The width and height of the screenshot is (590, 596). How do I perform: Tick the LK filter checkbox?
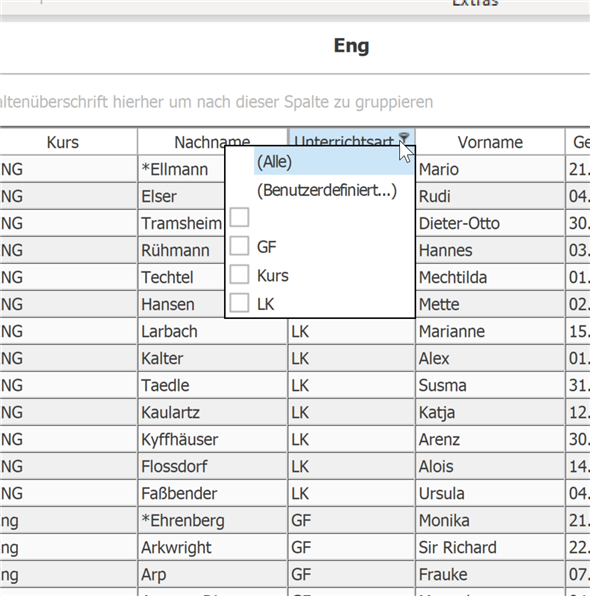239,303
